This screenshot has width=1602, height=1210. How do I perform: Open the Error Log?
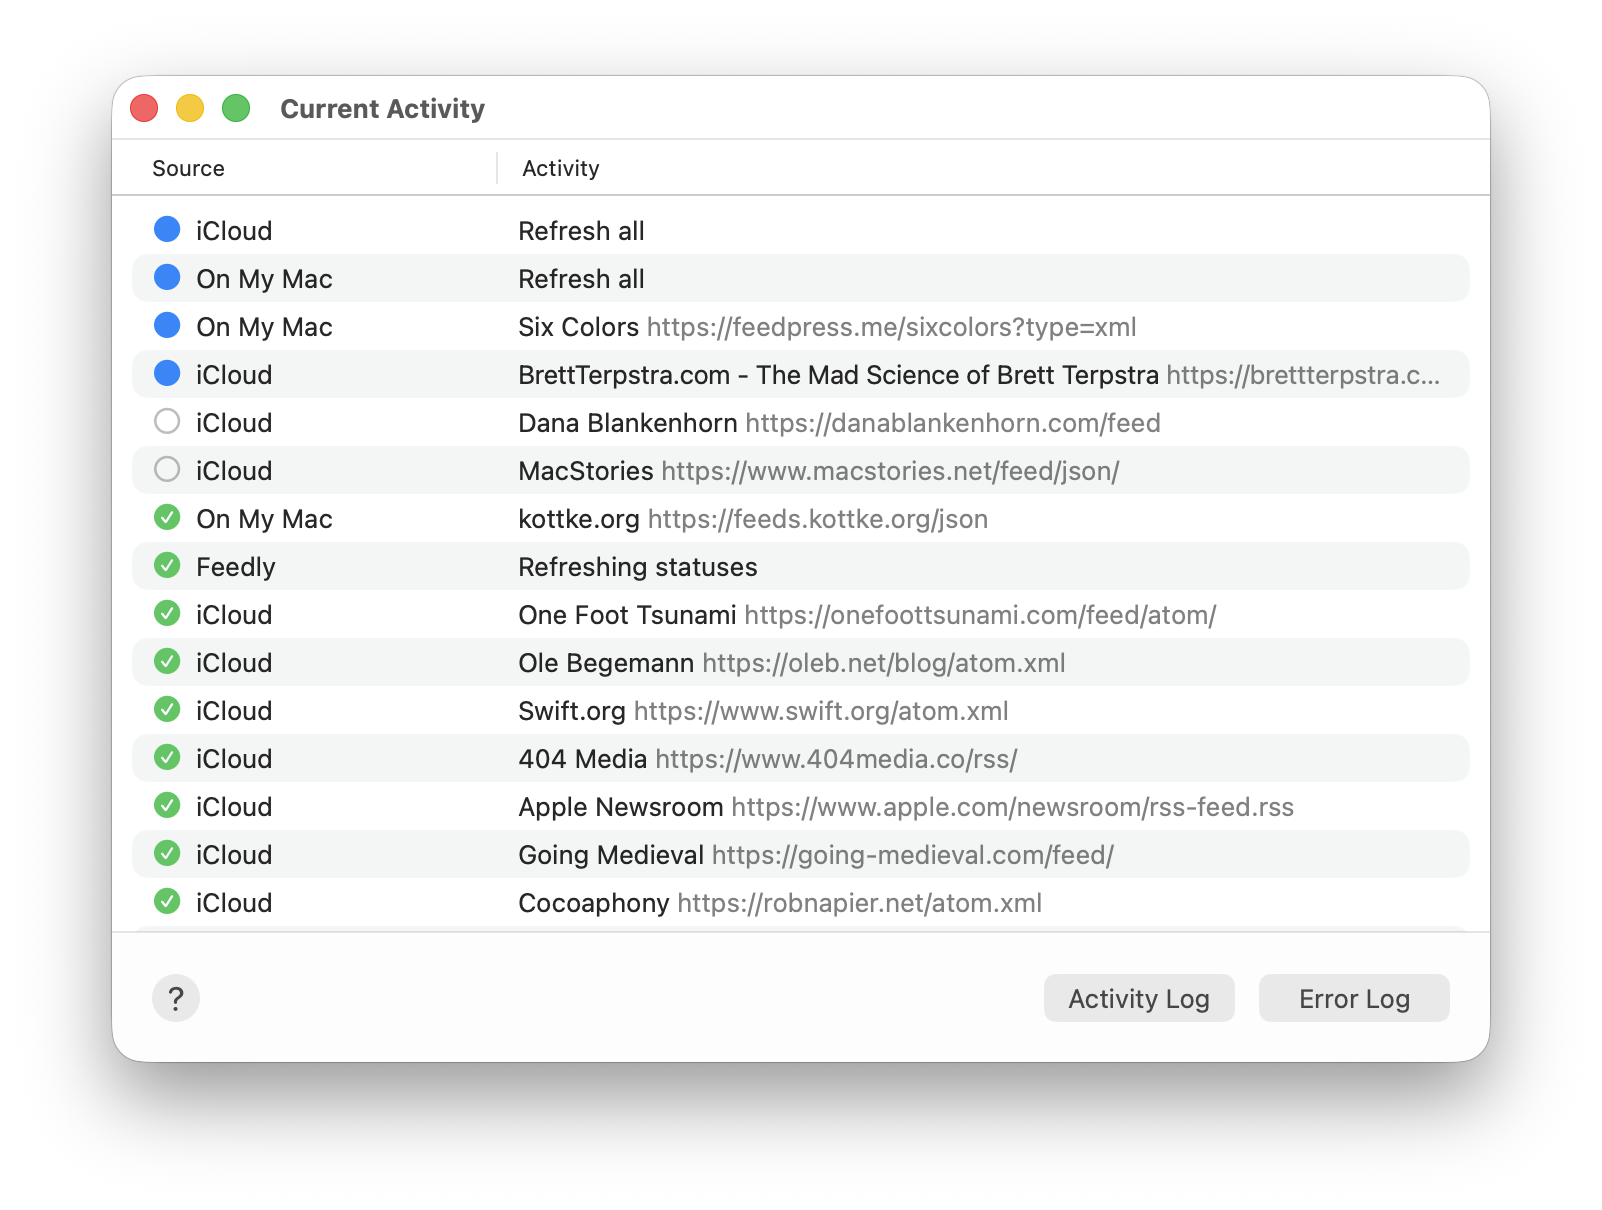click(x=1354, y=998)
